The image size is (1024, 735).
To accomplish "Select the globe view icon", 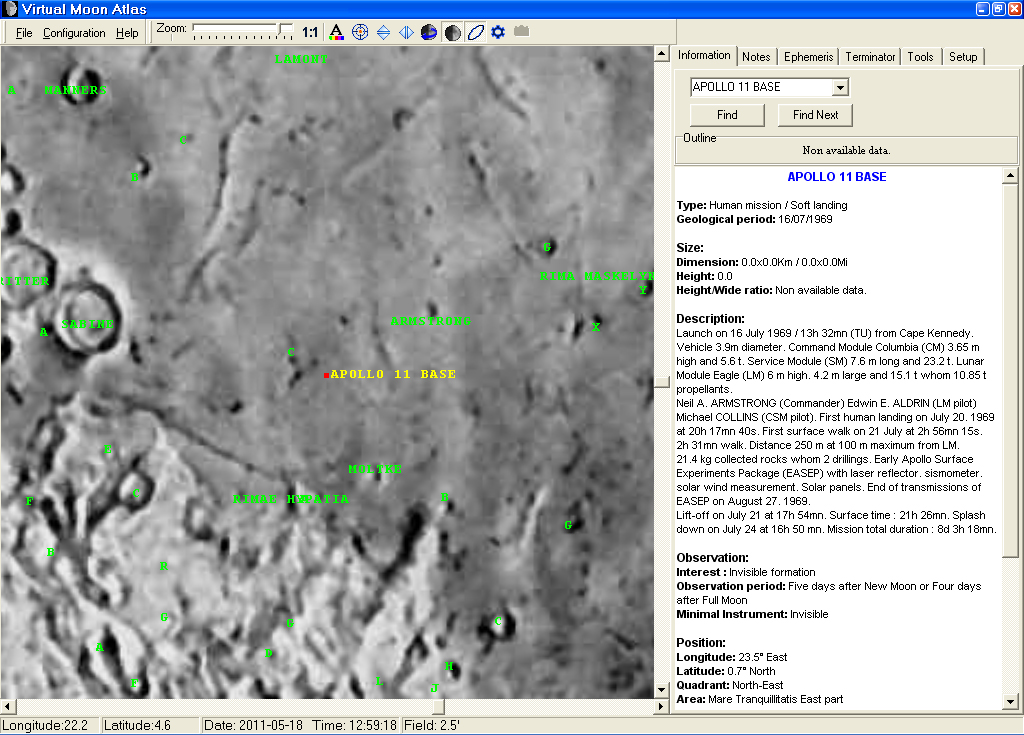I will [x=428, y=32].
